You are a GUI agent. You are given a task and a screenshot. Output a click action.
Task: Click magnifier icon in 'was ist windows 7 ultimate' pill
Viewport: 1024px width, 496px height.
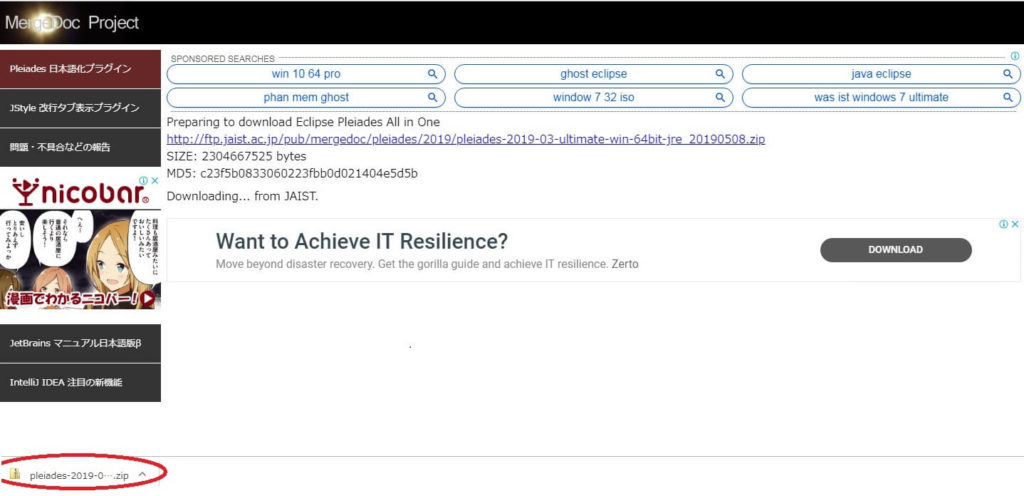point(1008,97)
